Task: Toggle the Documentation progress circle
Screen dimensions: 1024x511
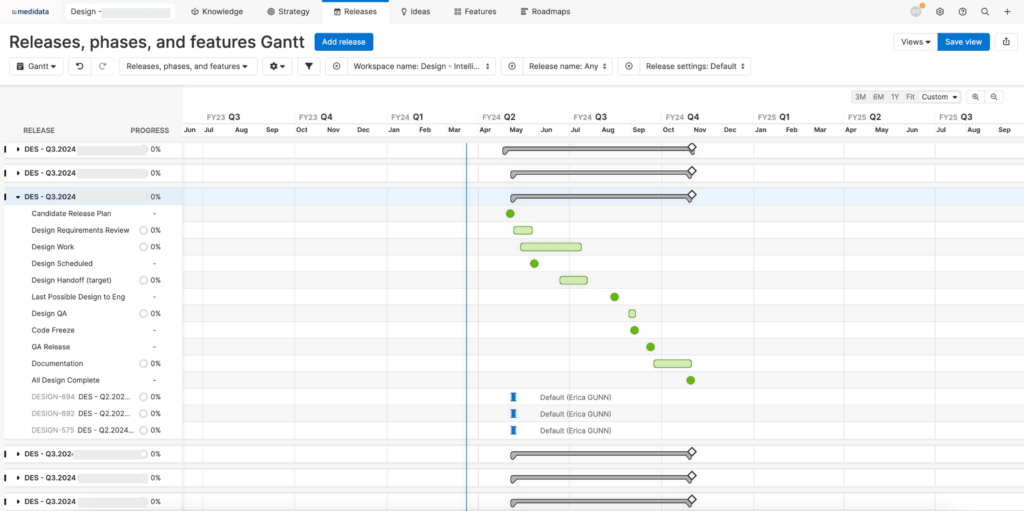Action: click(143, 364)
